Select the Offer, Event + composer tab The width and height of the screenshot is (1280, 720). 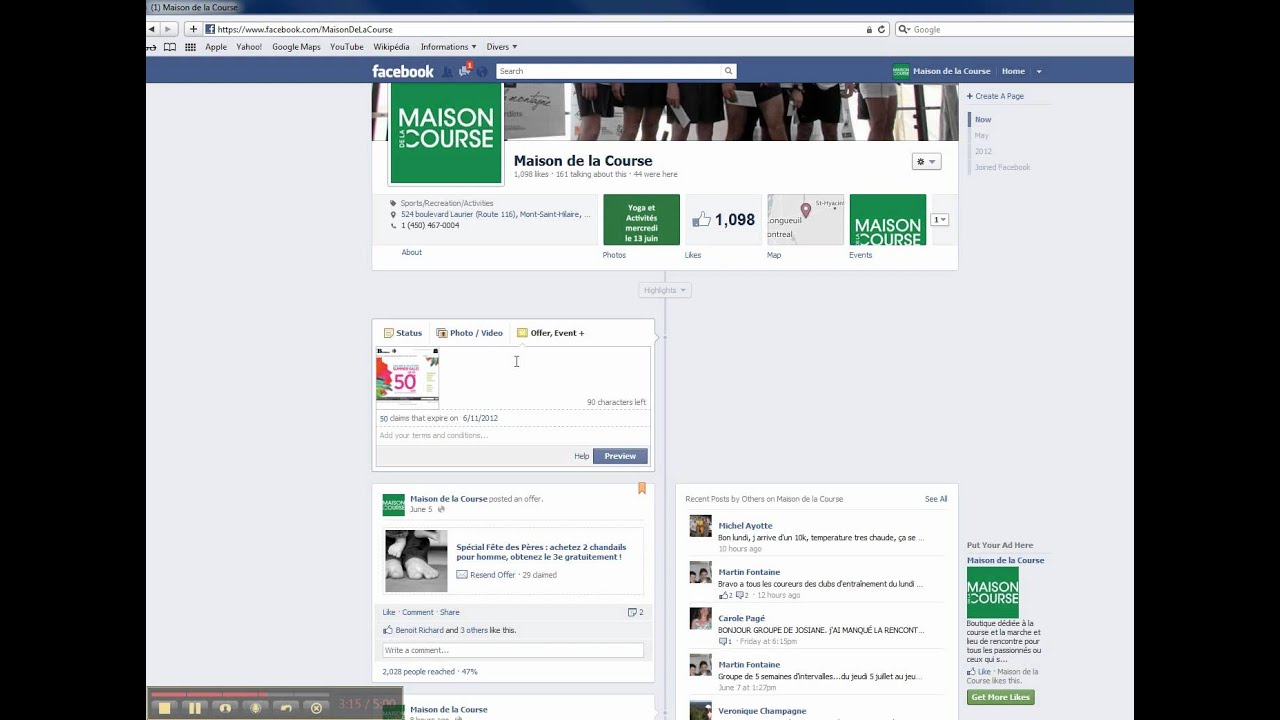click(x=551, y=333)
